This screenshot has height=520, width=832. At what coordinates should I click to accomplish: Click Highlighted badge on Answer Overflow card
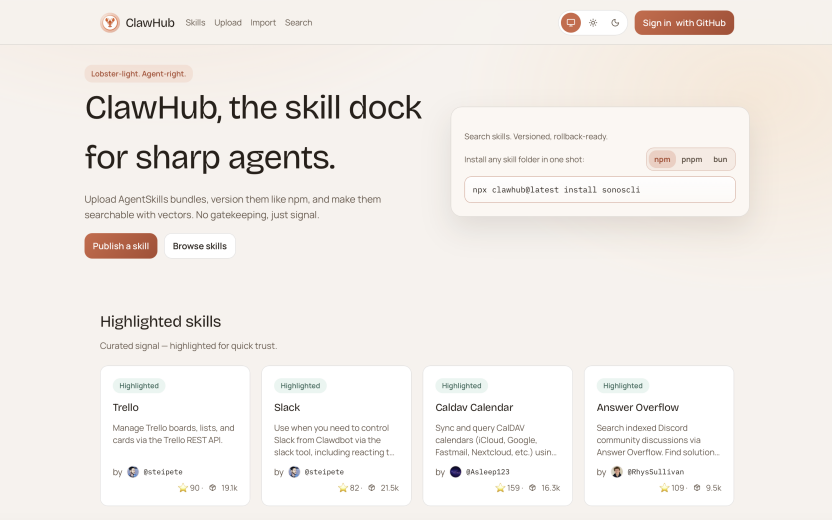pyautogui.click(x=623, y=386)
